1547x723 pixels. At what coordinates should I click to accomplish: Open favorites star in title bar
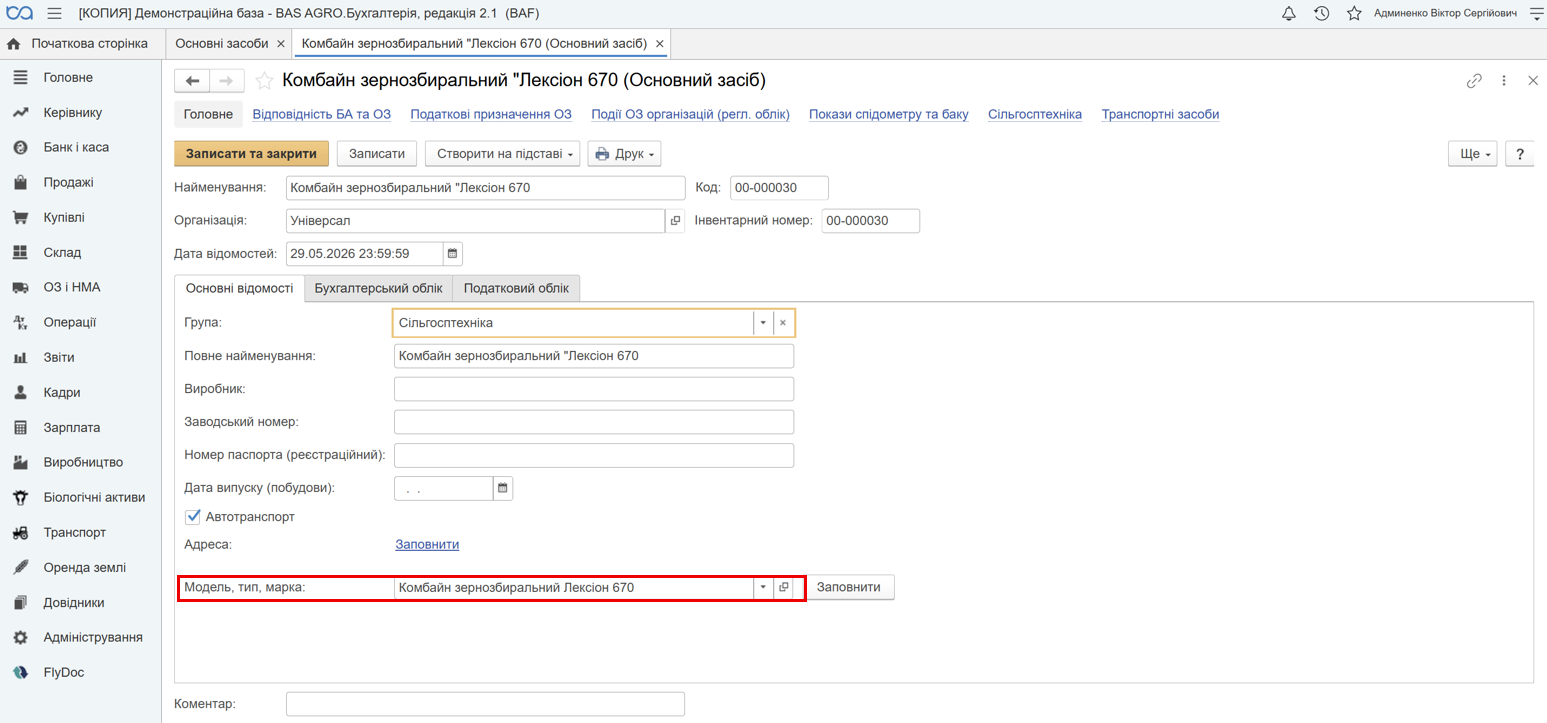(x=1354, y=13)
